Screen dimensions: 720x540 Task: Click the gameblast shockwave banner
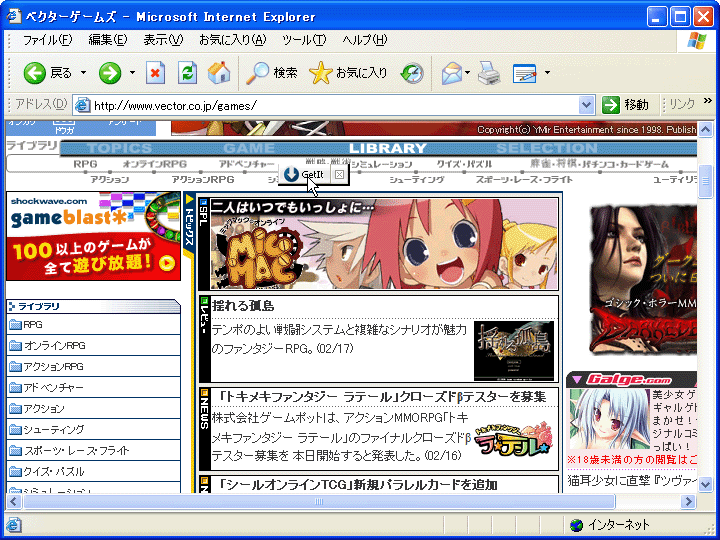click(93, 236)
